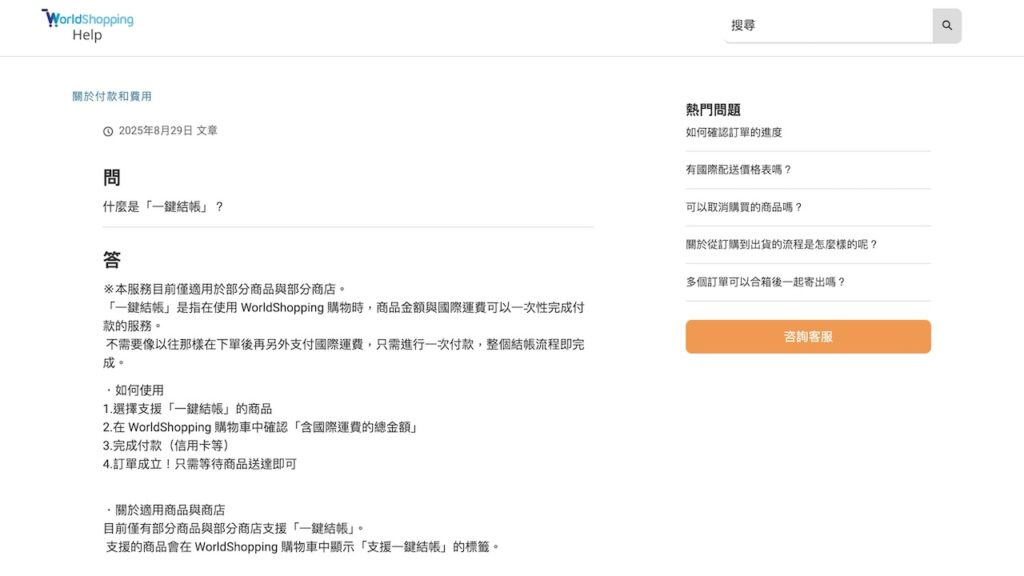Open 如何確認訂單的進度 popular question
1024x576 pixels.
click(x=734, y=133)
